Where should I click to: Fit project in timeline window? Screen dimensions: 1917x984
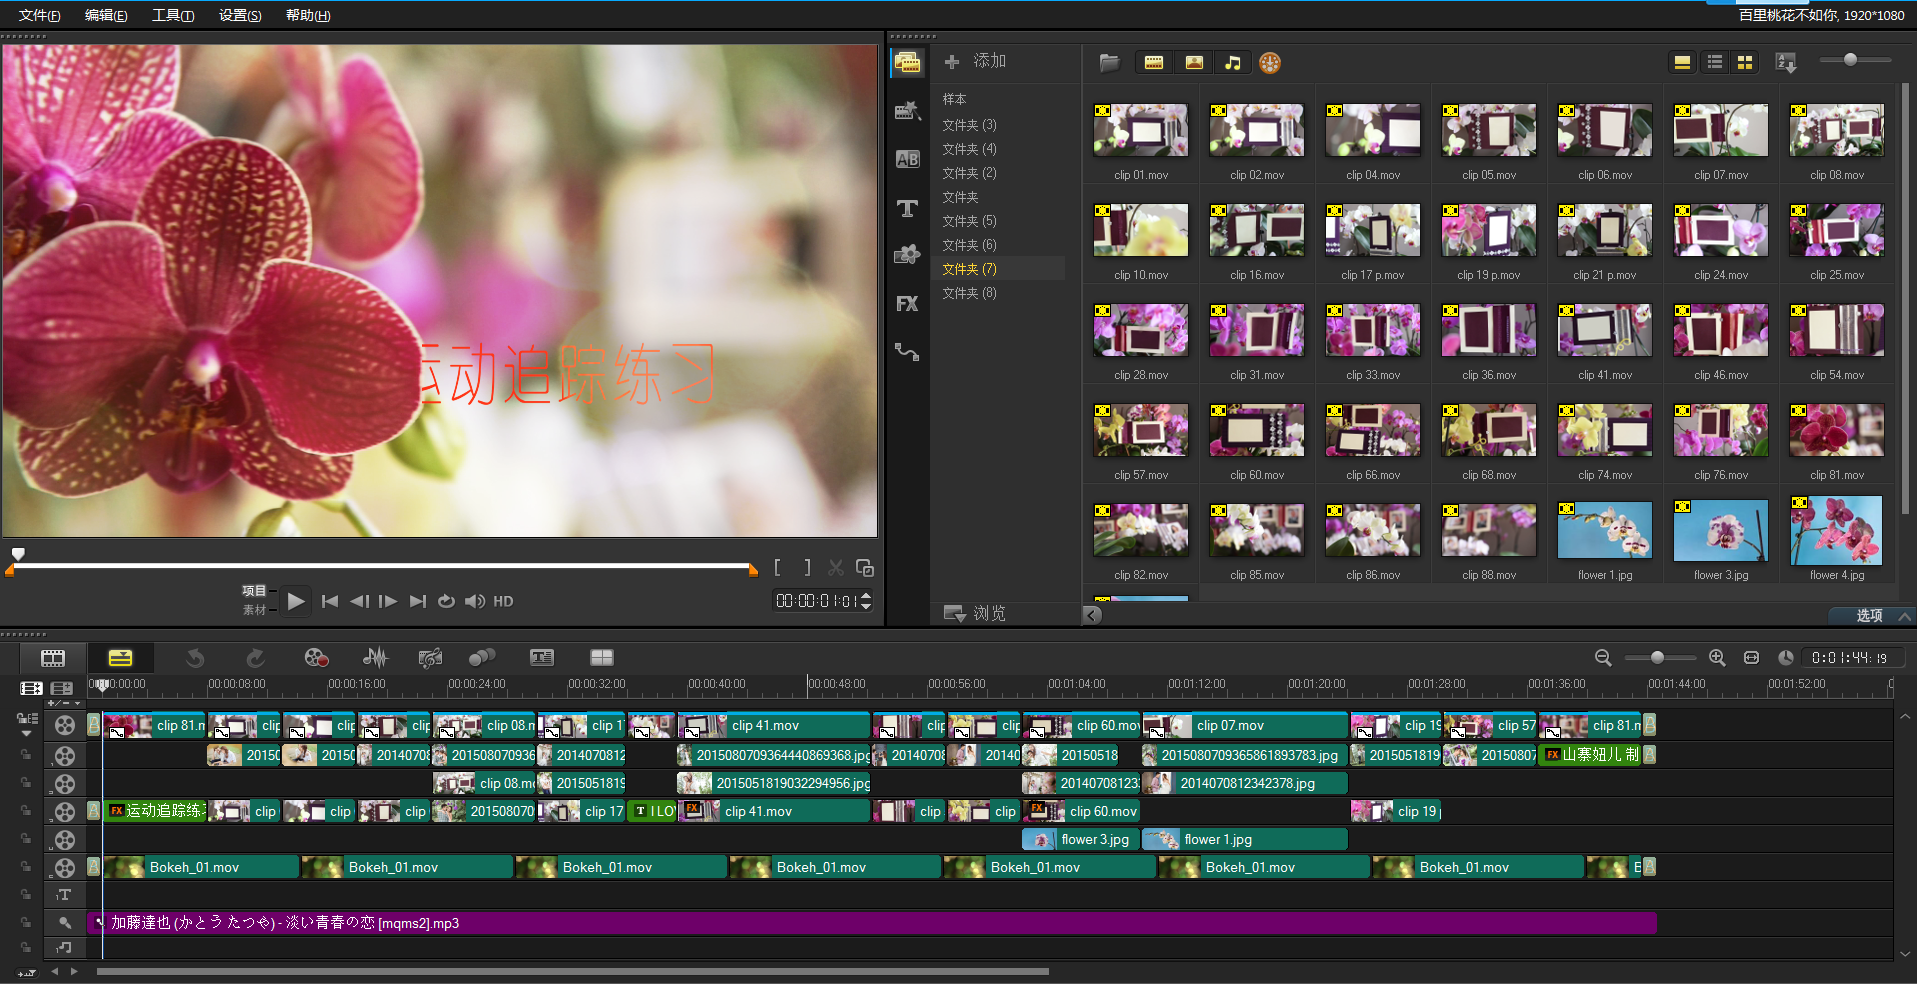1751,657
